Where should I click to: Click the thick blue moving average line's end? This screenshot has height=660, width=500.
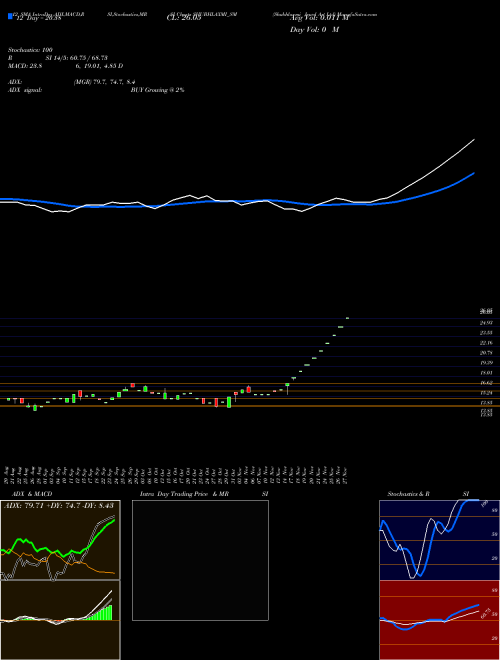(x=474, y=173)
